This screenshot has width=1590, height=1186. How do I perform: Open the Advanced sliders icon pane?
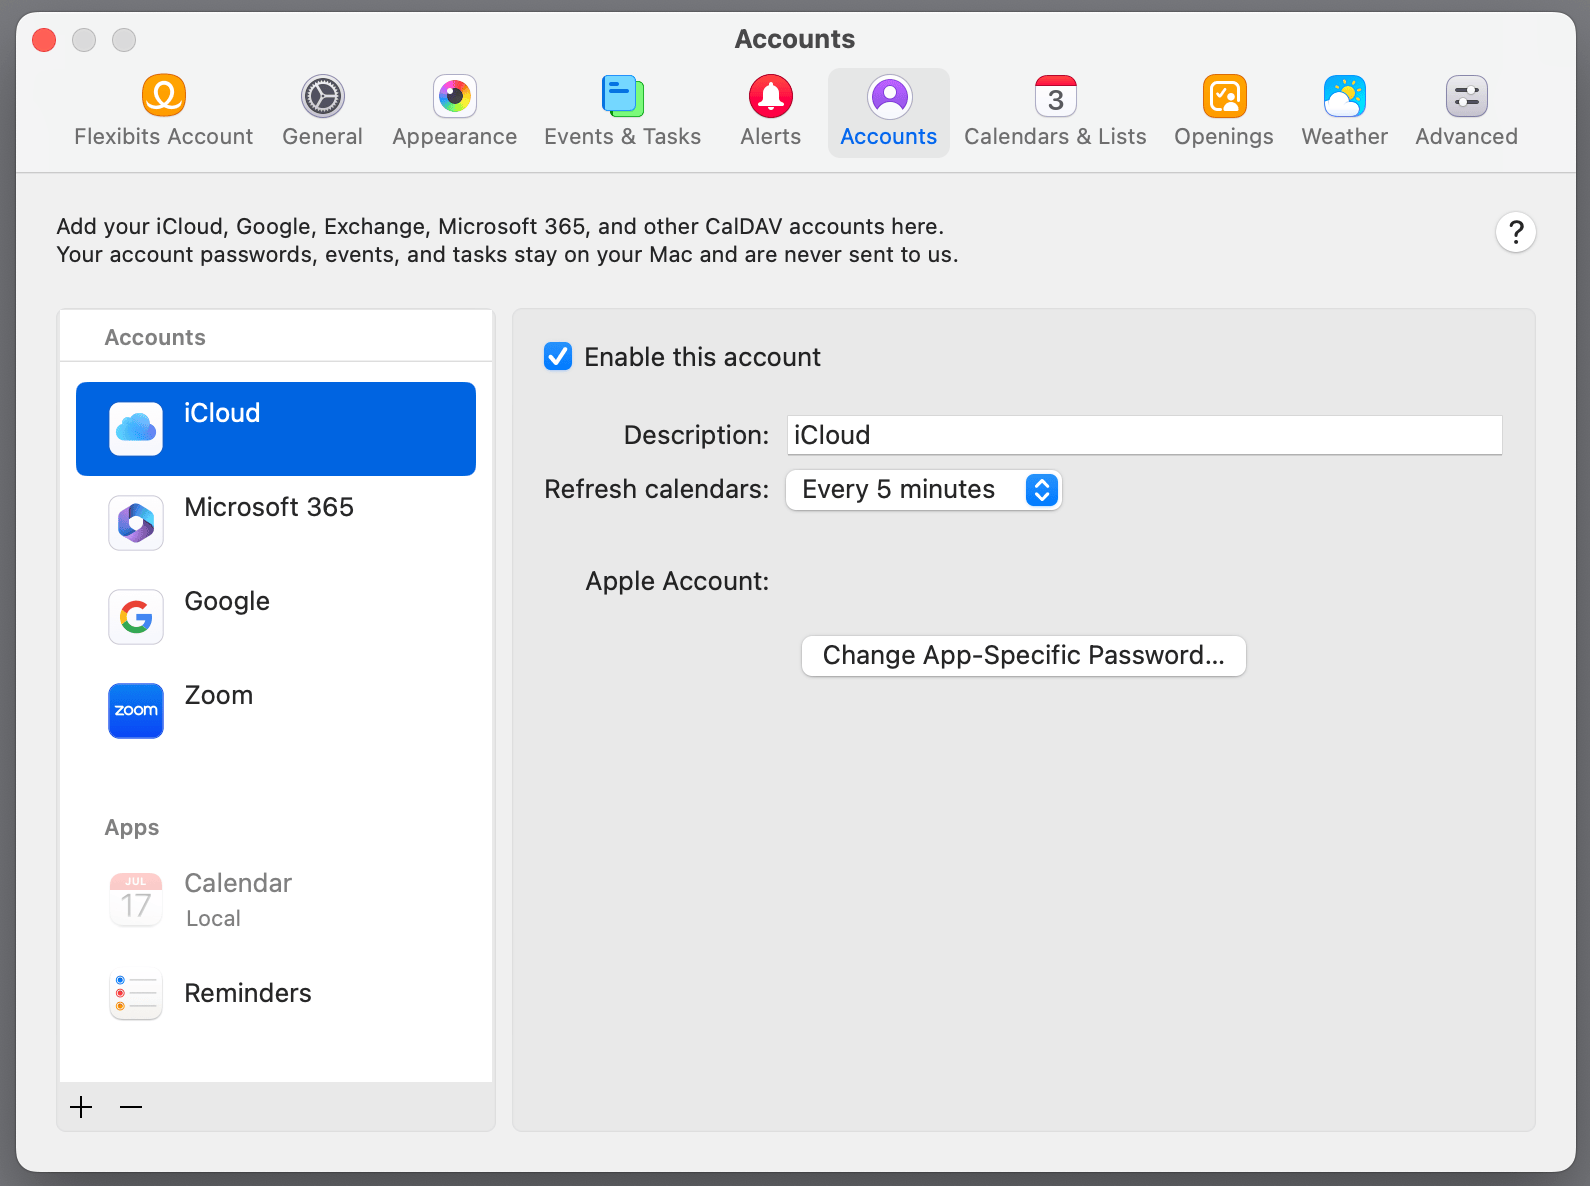pos(1467,96)
